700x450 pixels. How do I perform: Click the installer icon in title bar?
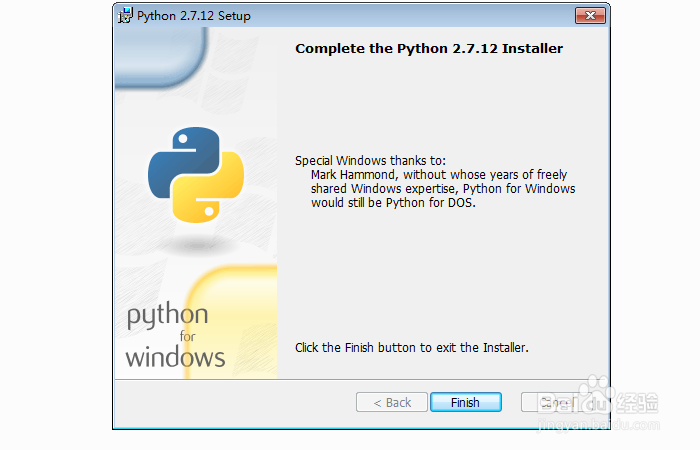pos(125,16)
